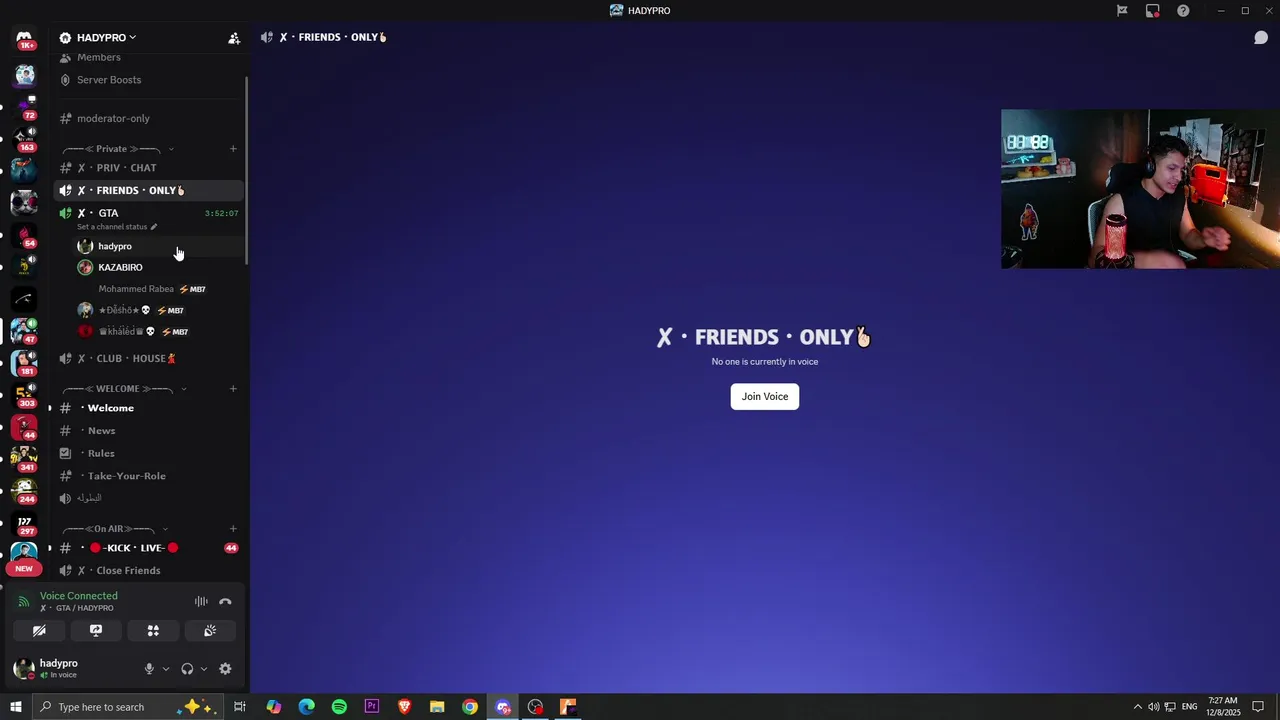Viewport: 1280px width, 720px height.
Task: Select user KAZABIRO in GTA voice channel
Action: pos(159,268)
